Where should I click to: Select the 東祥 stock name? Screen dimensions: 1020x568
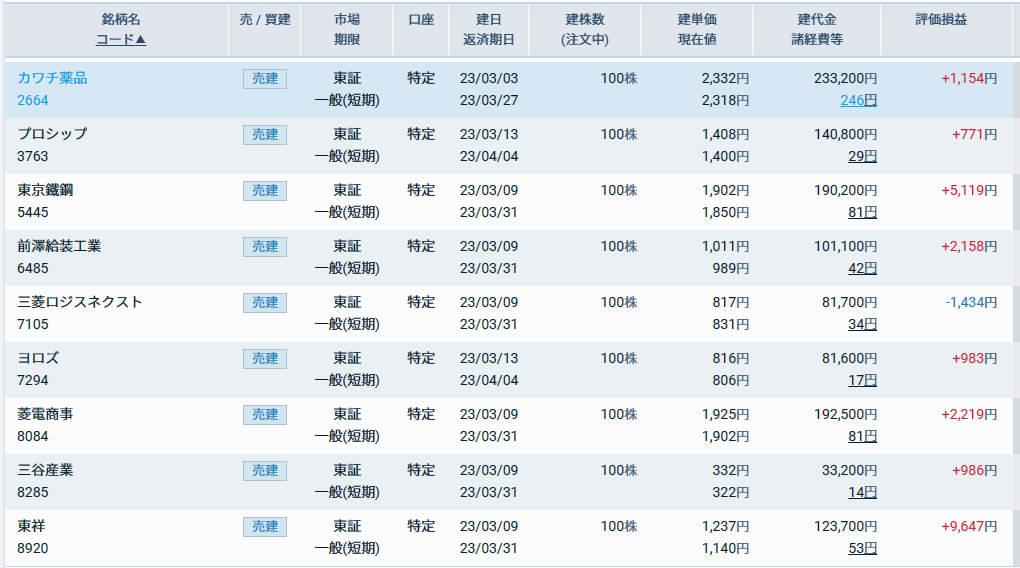[31, 526]
